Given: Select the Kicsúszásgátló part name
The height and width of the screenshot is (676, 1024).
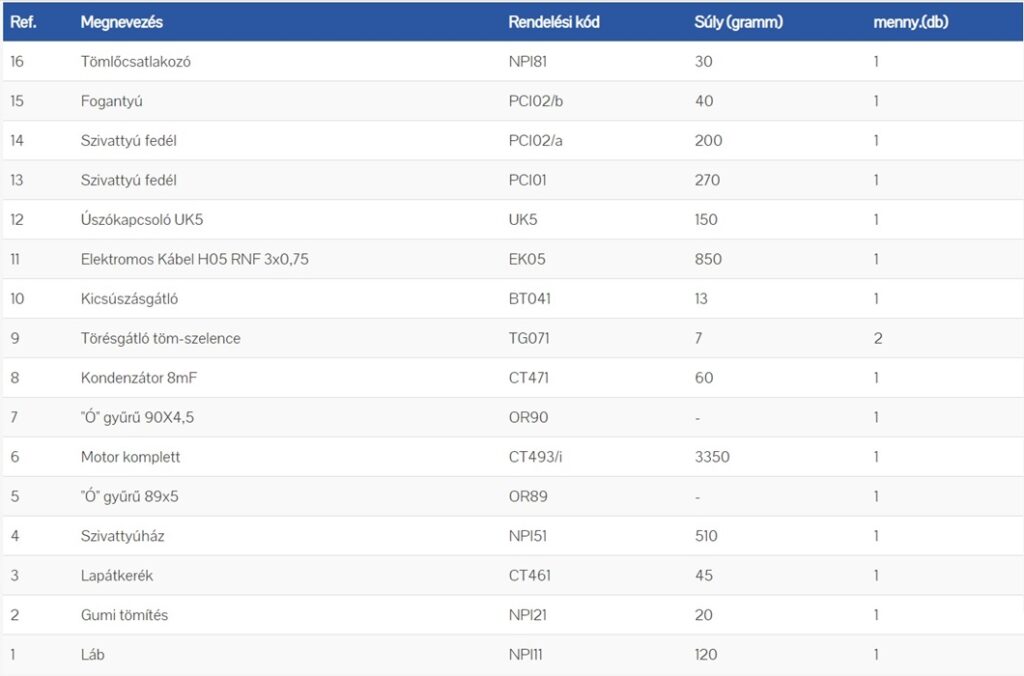Looking at the screenshot, I should (x=130, y=299).
